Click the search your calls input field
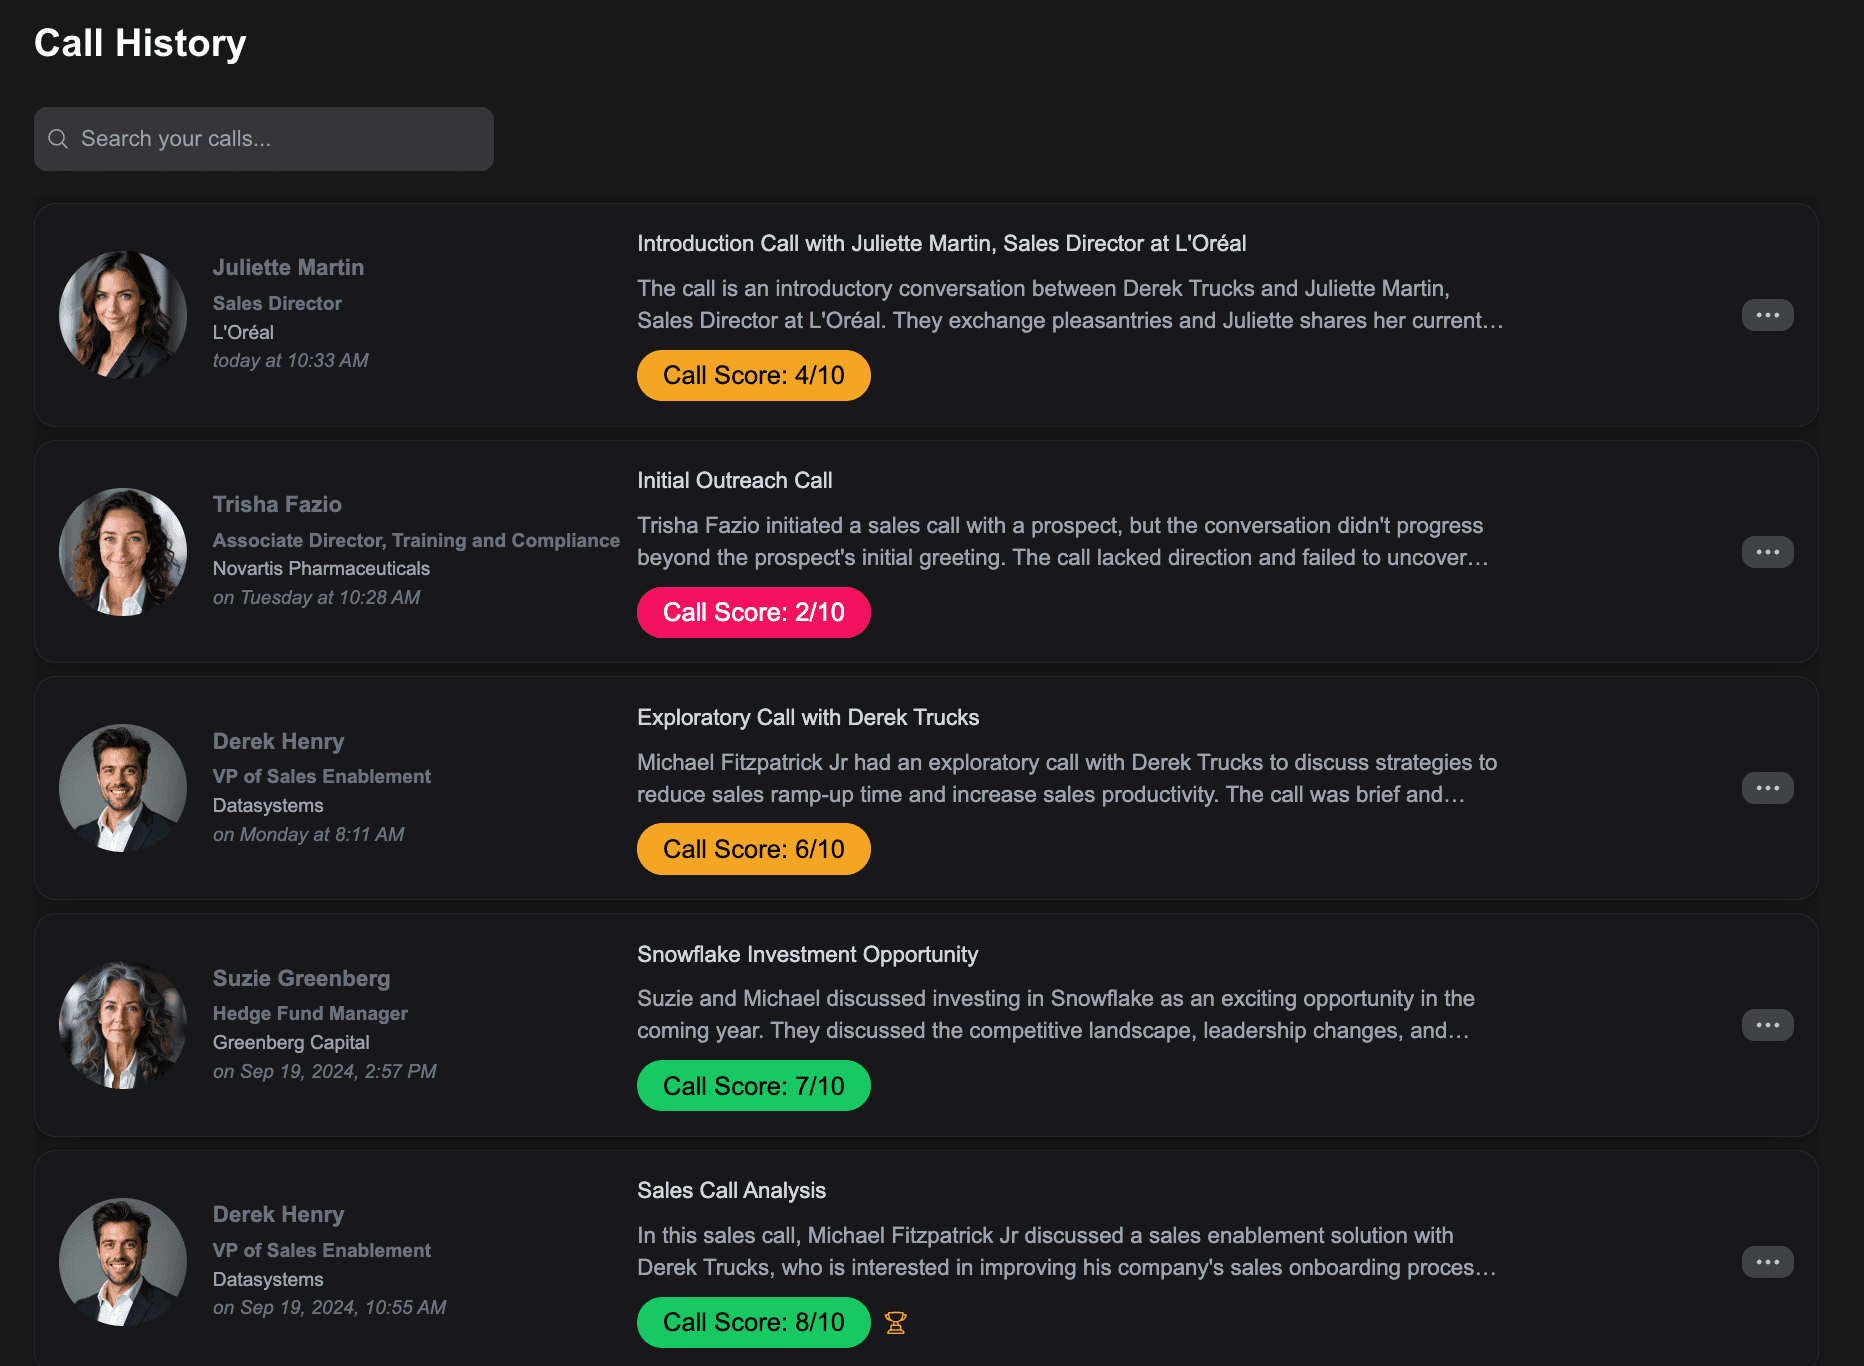The width and height of the screenshot is (1864, 1366). [x=264, y=138]
